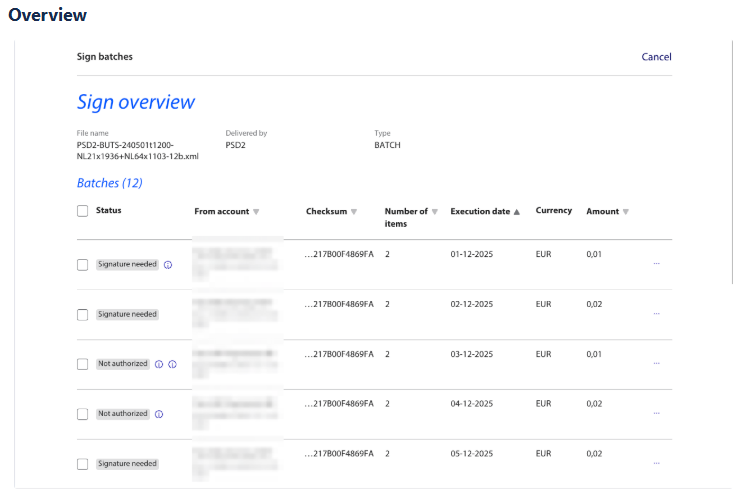744x491 pixels.
Task: Click Not authorized badge for 03-12-2025
Action: pos(123,364)
